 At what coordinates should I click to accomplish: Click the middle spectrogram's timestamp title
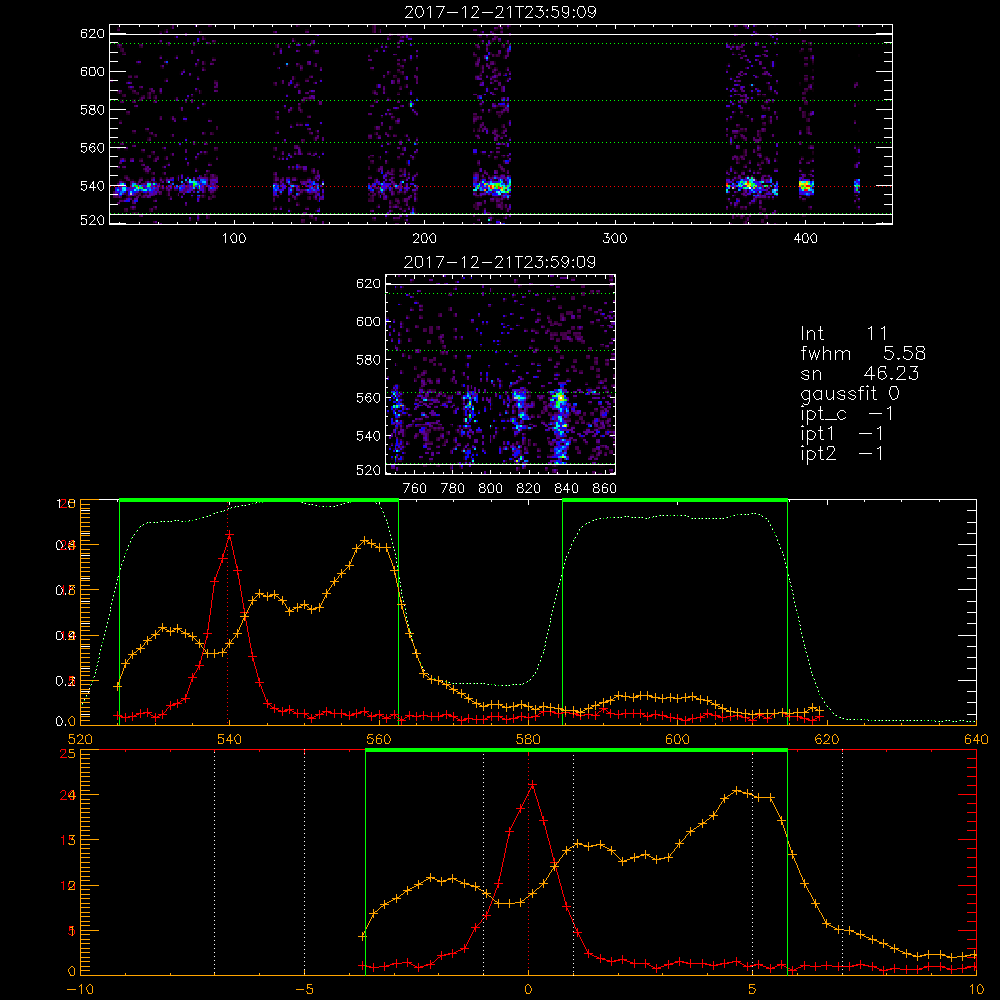tap(501, 262)
